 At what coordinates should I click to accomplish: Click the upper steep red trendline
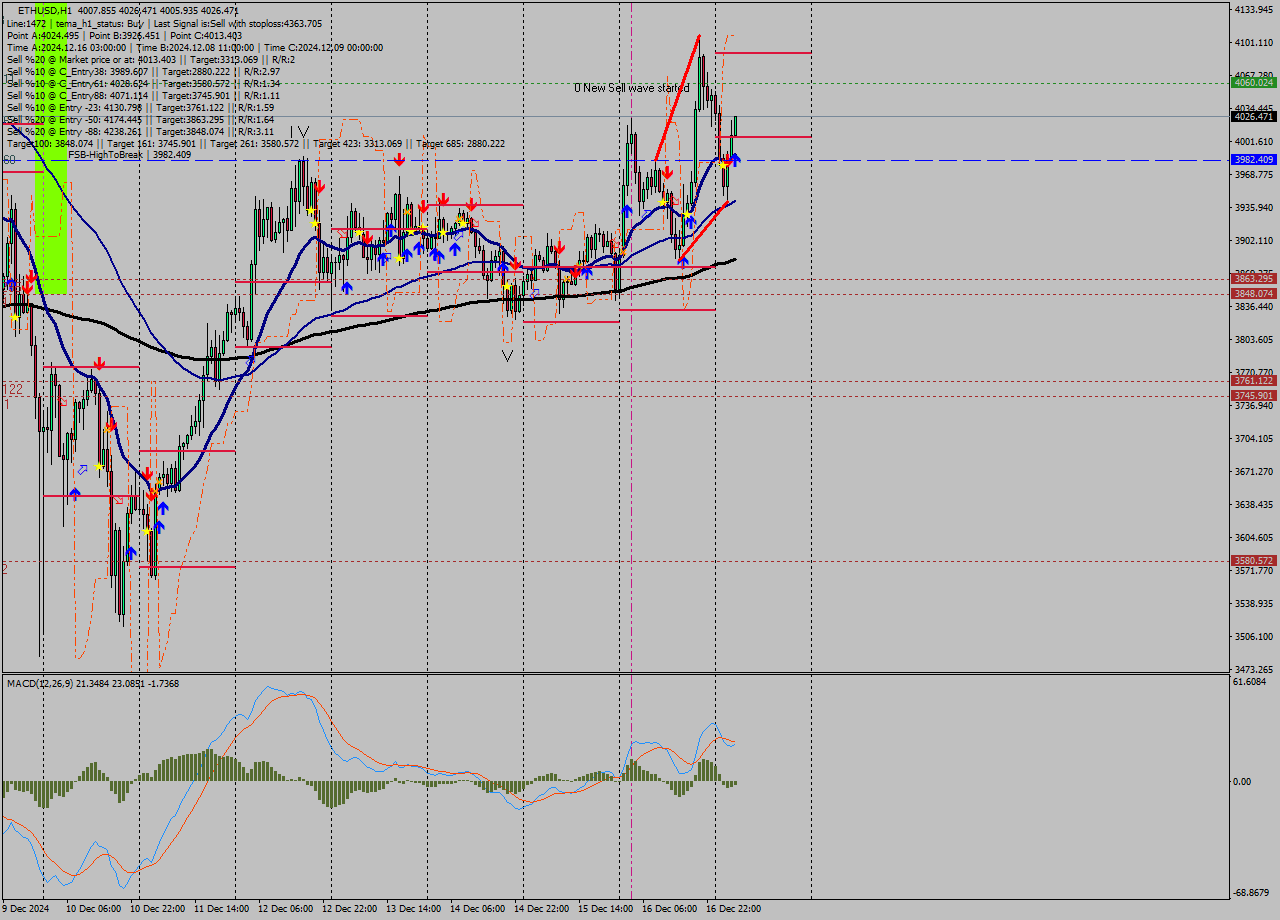pyautogui.click(x=677, y=97)
